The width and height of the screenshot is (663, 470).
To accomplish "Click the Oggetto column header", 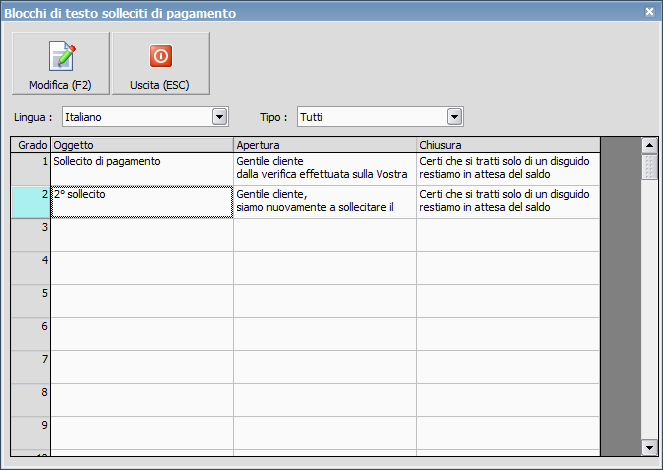I will 141,145.
